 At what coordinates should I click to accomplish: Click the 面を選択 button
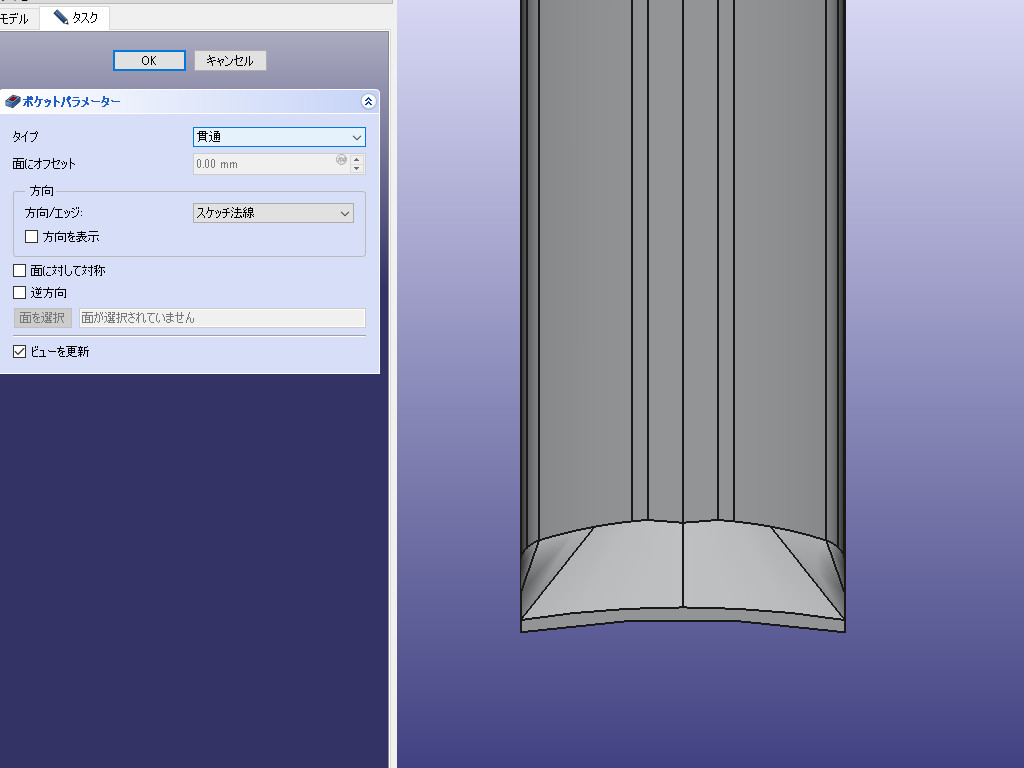pyautogui.click(x=43, y=318)
